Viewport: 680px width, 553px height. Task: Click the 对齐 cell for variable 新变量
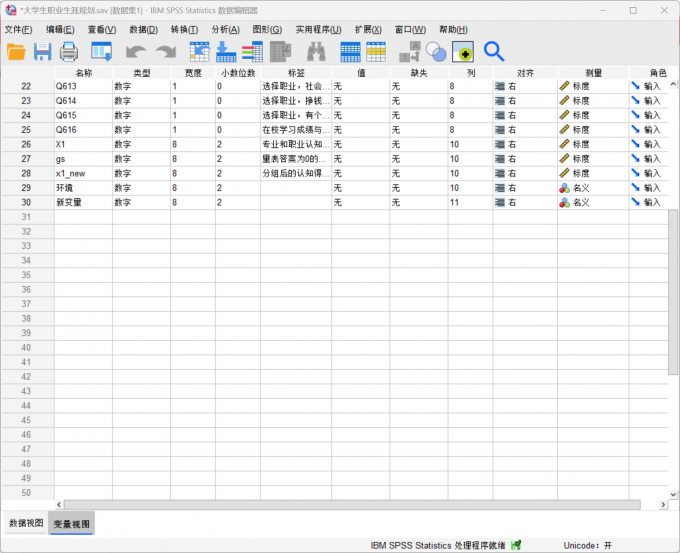pyautogui.click(x=523, y=202)
